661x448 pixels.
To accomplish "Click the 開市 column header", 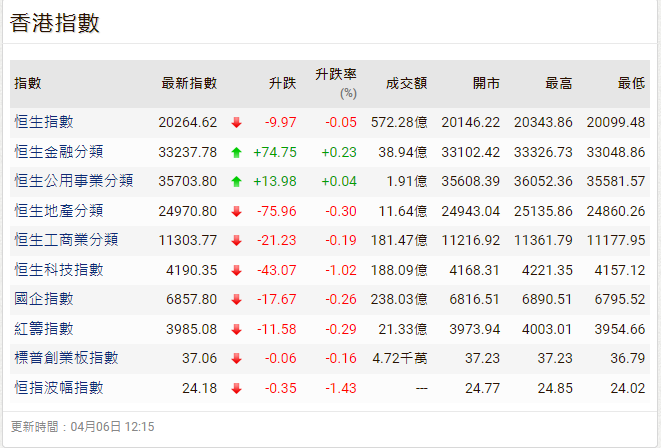I will (x=487, y=84).
